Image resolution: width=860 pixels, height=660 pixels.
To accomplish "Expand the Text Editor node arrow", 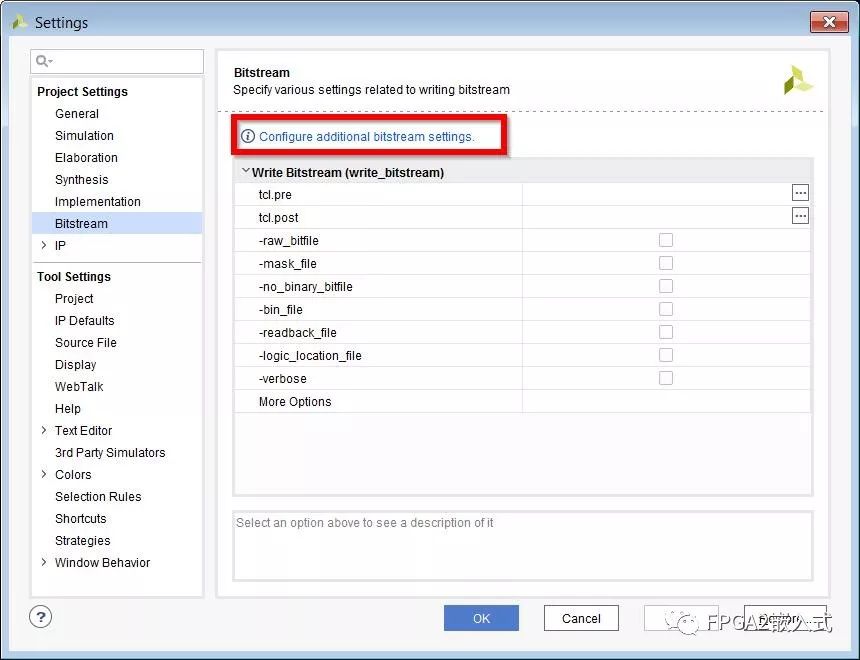I will 44,430.
